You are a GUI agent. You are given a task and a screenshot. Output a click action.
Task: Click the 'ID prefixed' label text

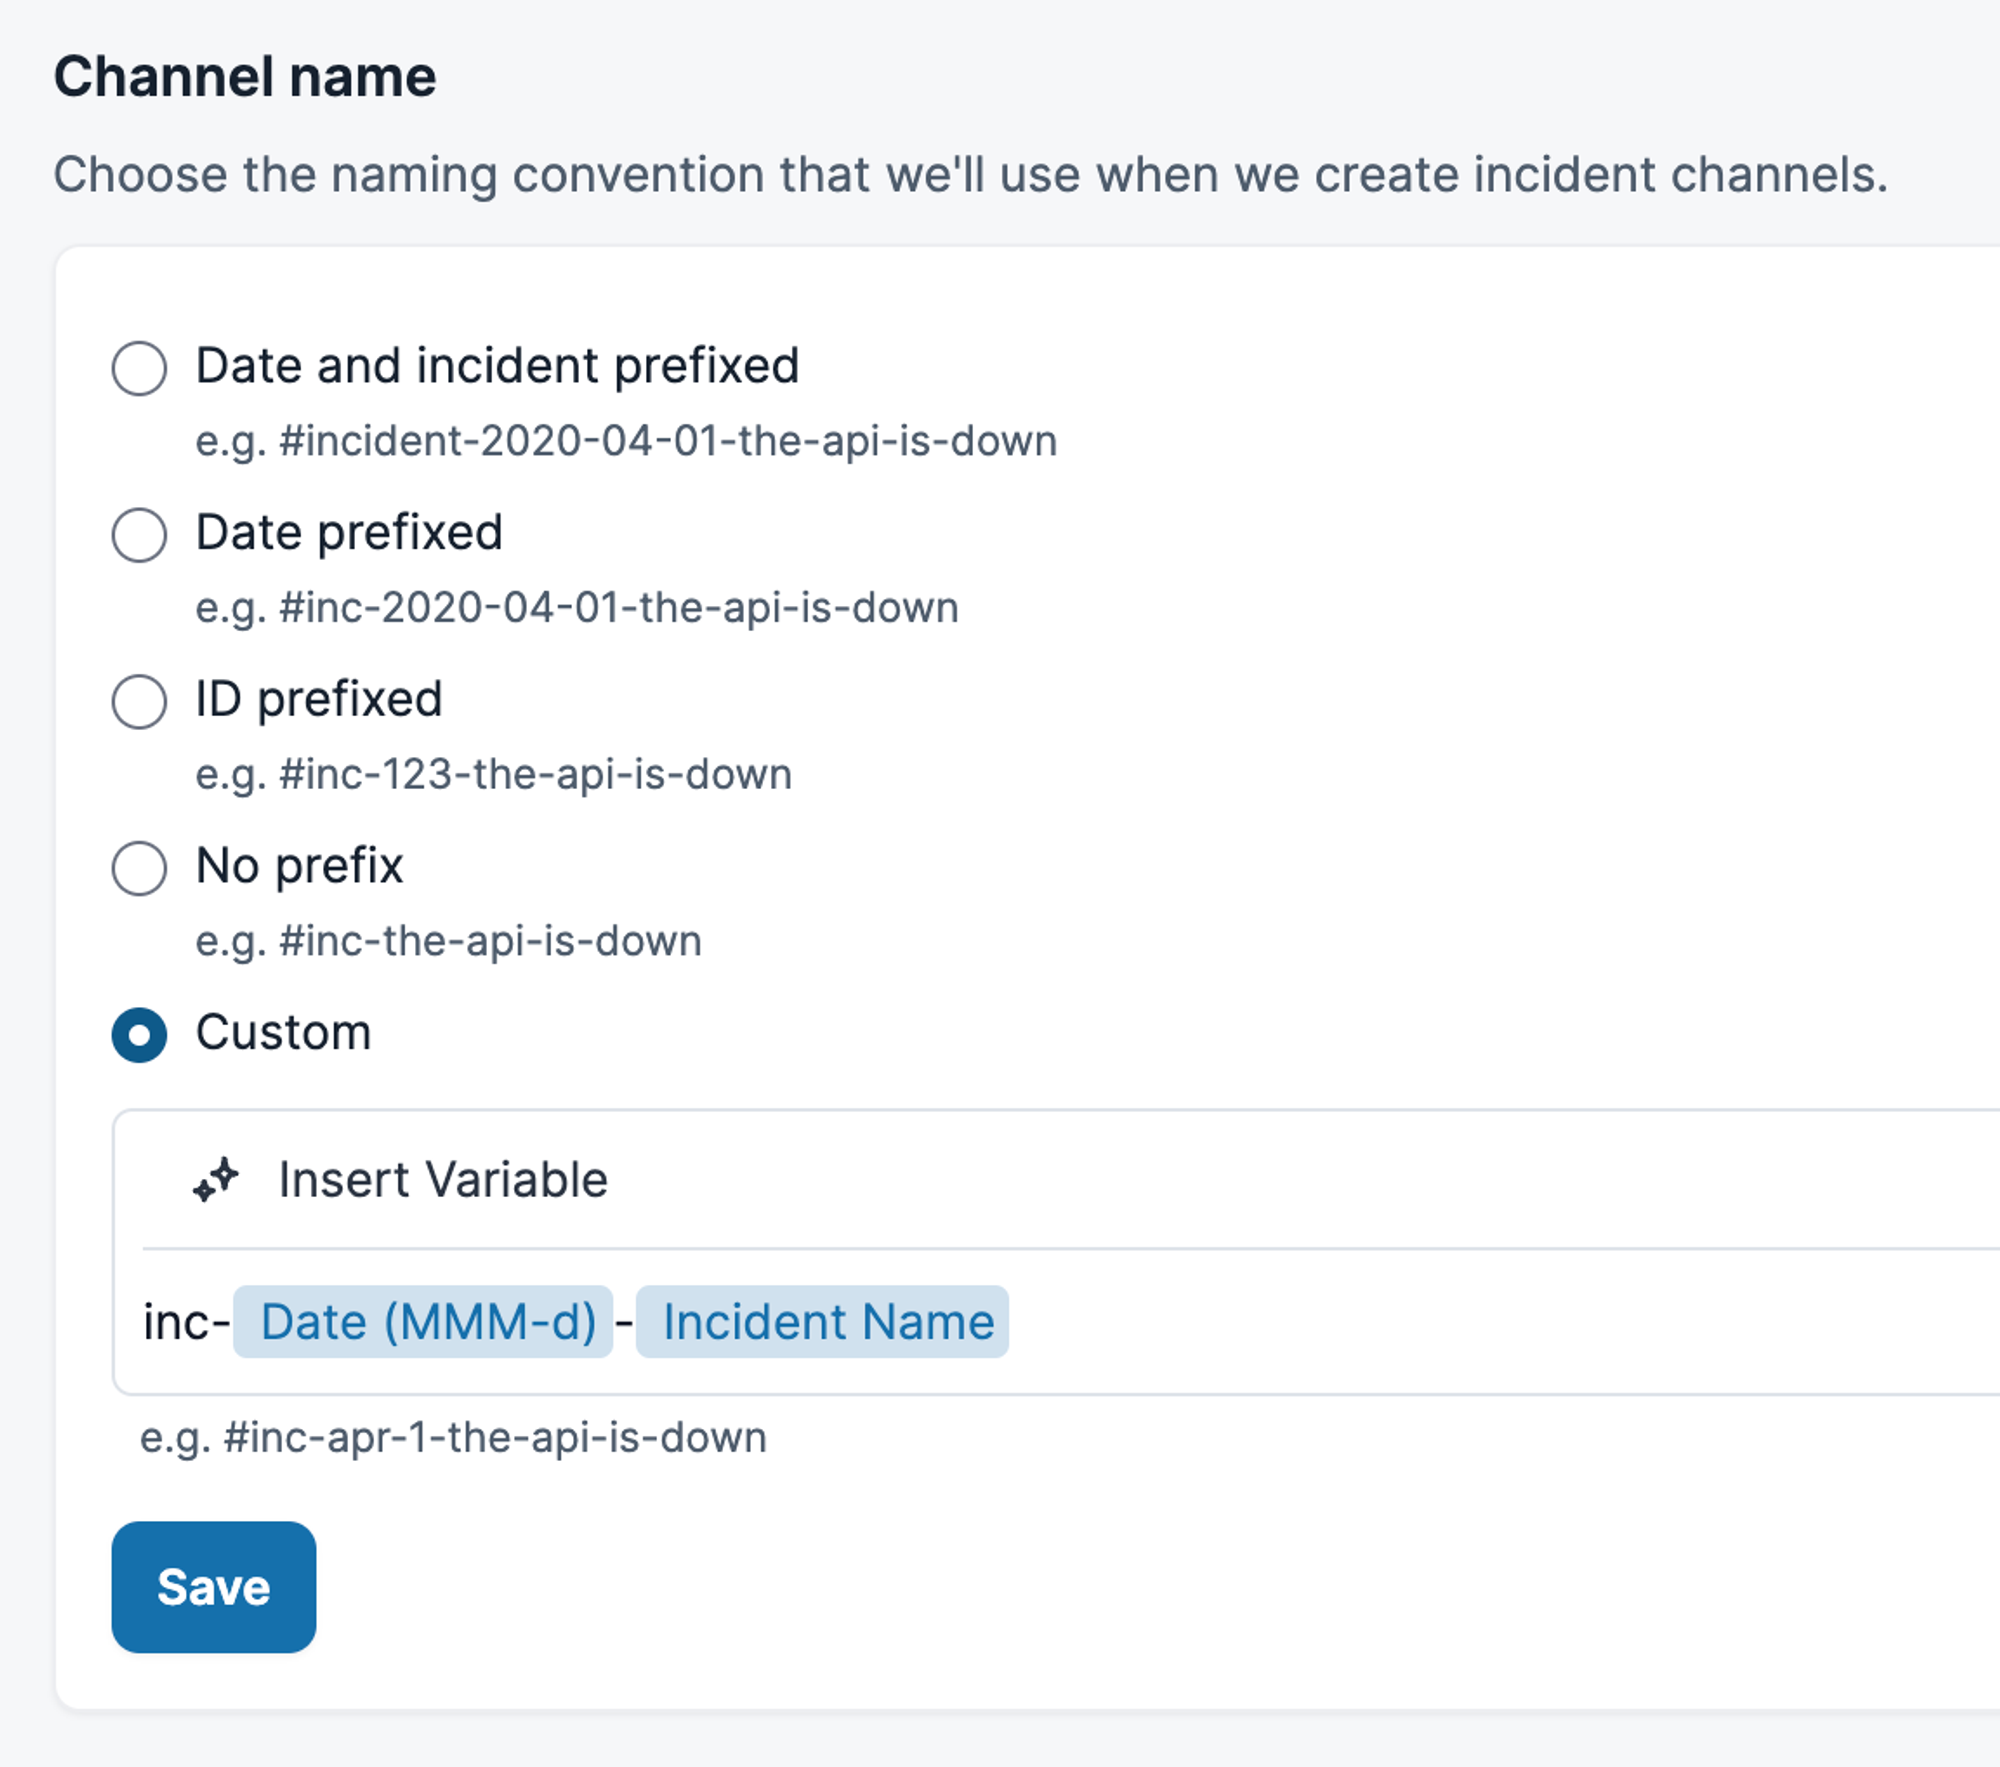click(x=319, y=699)
